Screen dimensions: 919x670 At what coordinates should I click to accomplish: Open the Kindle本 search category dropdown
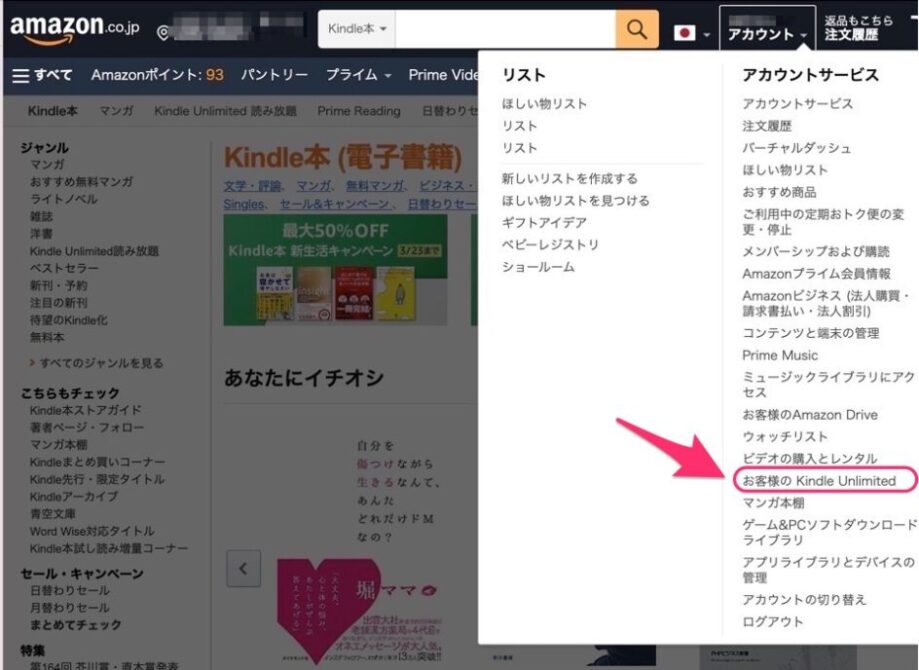[357, 29]
